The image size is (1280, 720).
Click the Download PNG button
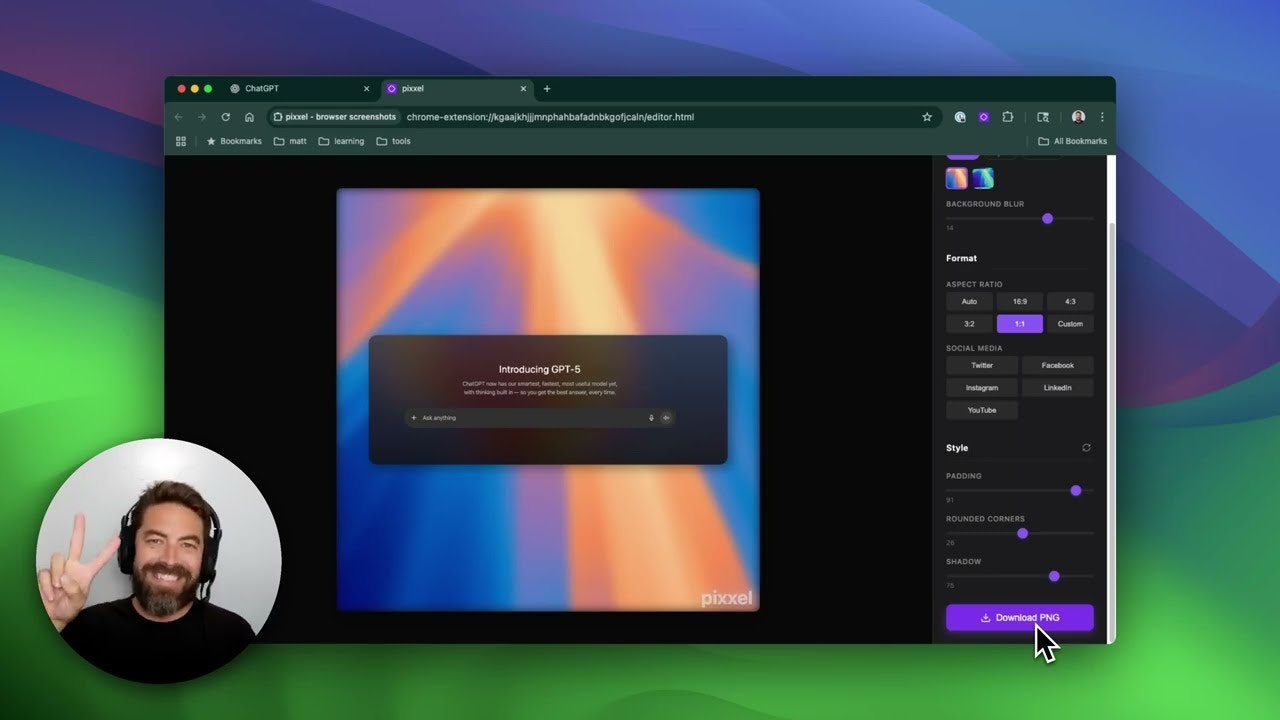(1020, 618)
